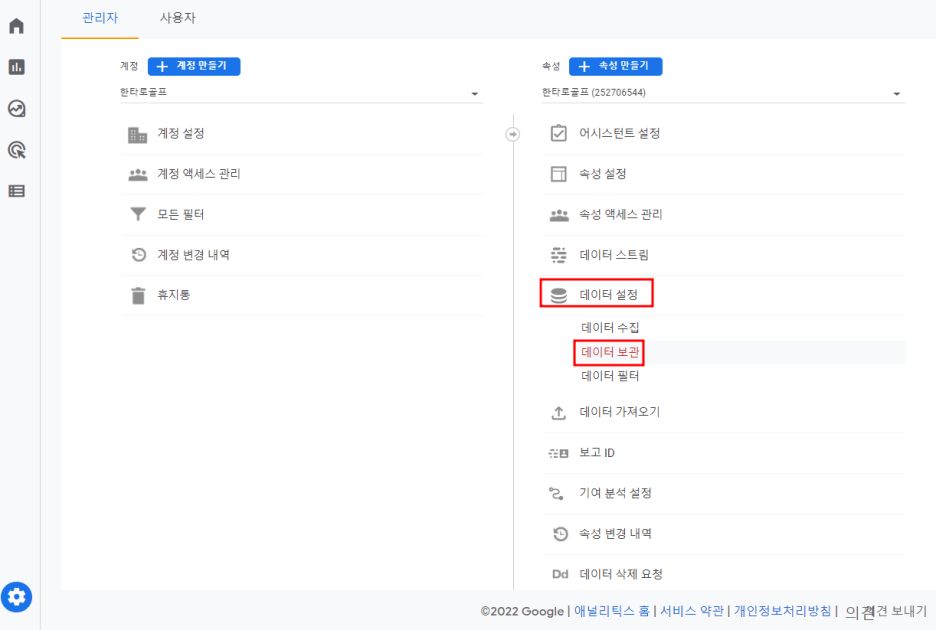Image resolution: width=936 pixels, height=630 pixels.
Task: Open the Explore icon in sidebar
Action: pyautogui.click(x=17, y=108)
